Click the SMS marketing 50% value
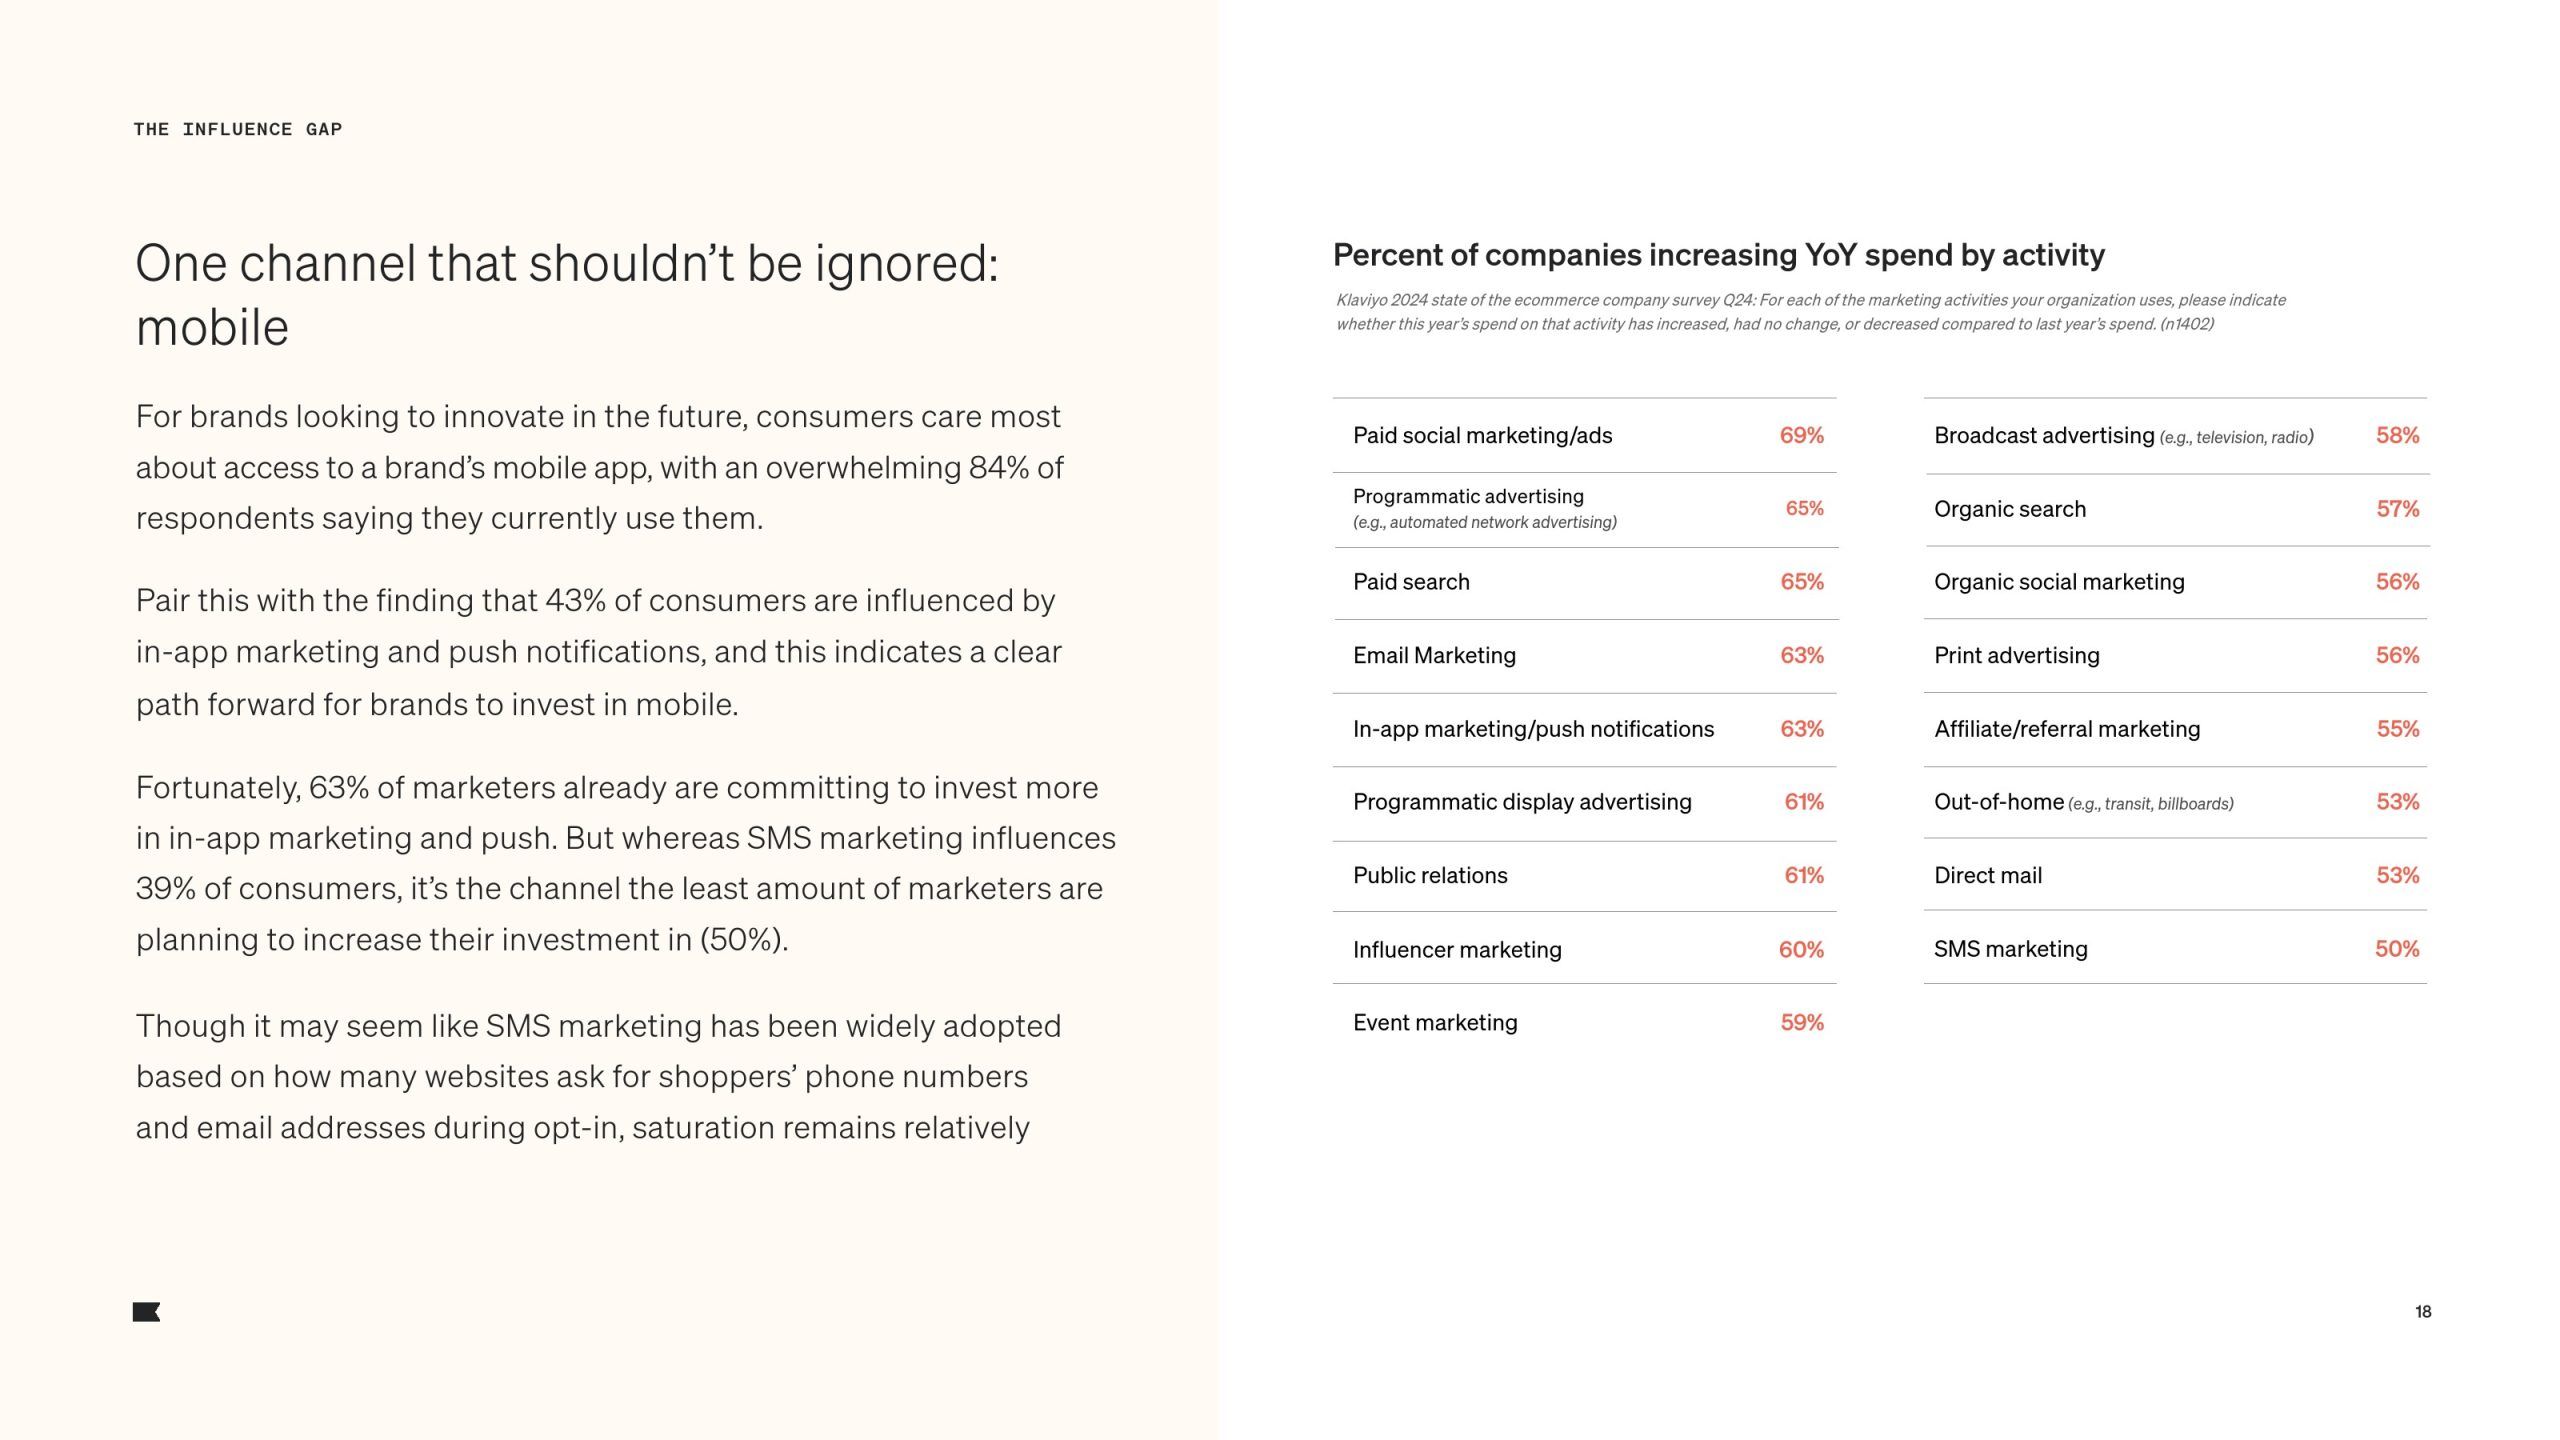 point(2397,949)
